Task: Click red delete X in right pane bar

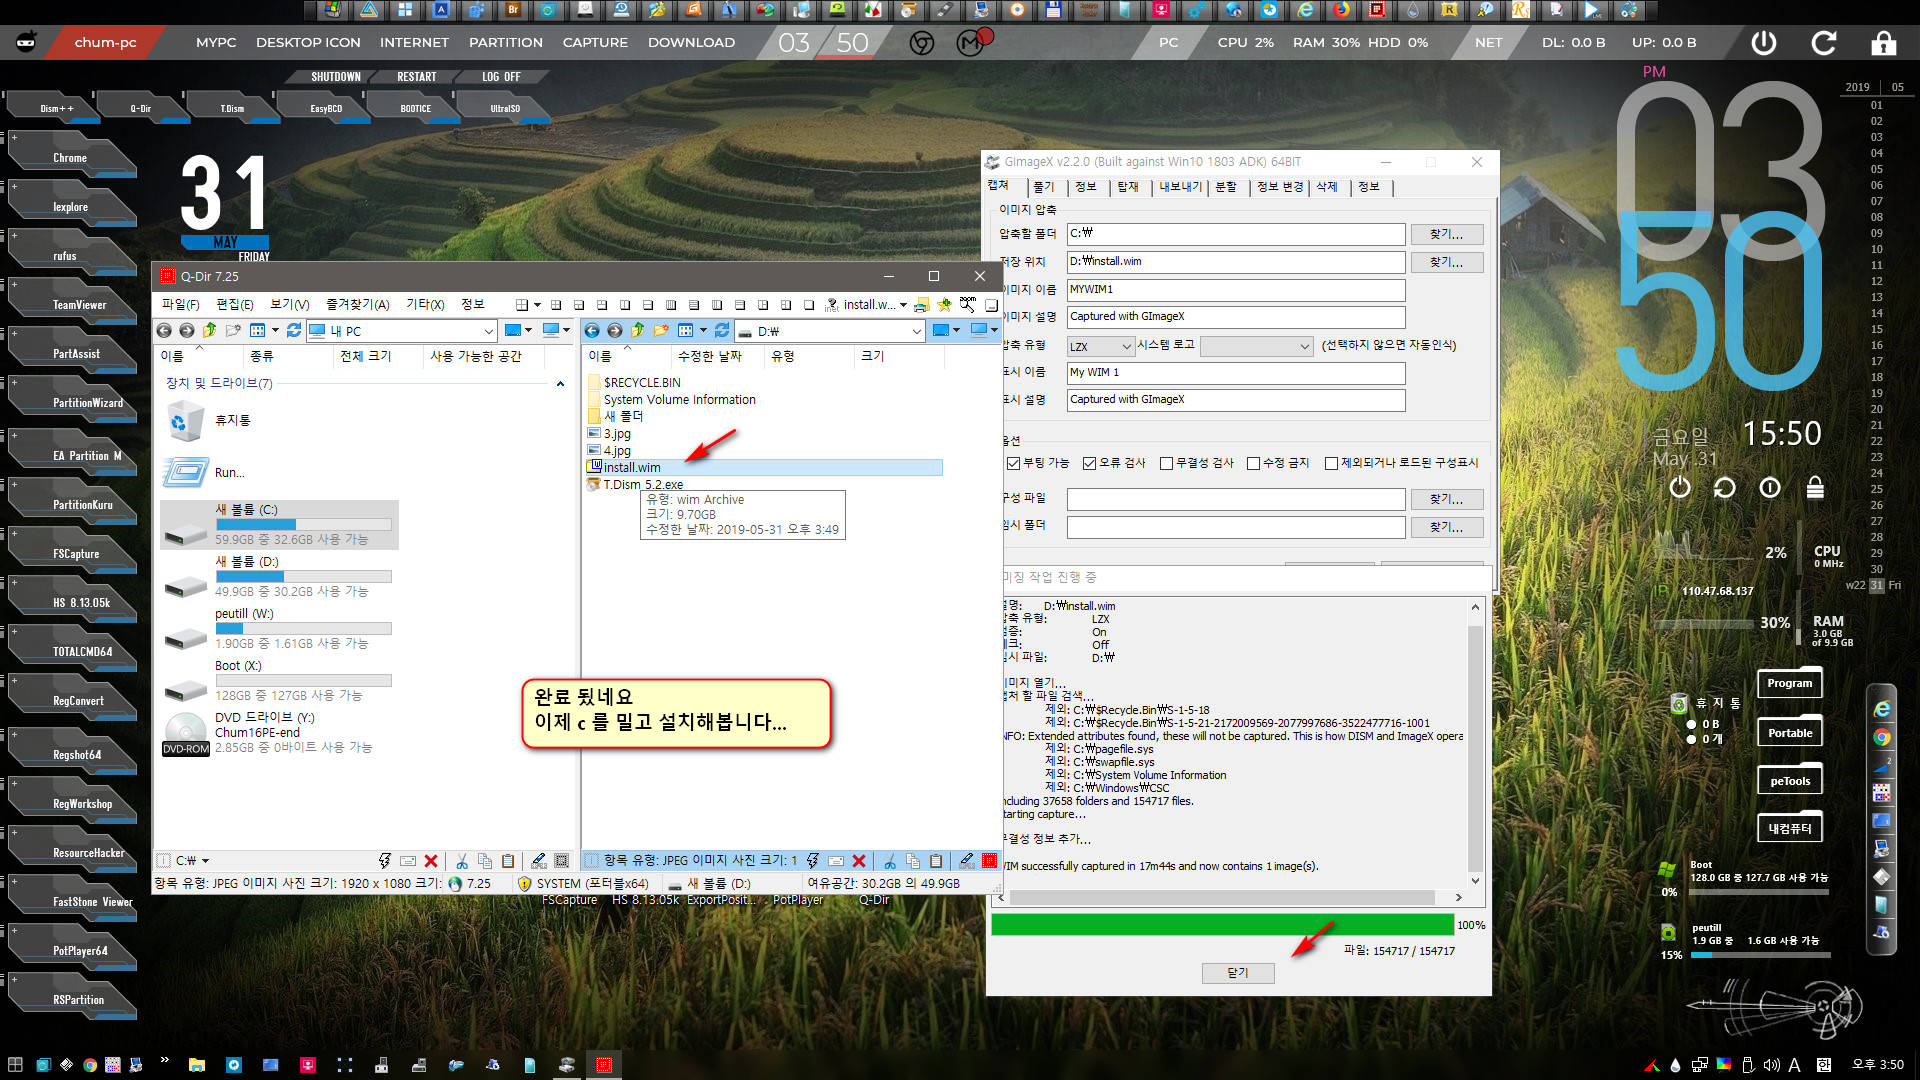Action: click(859, 861)
